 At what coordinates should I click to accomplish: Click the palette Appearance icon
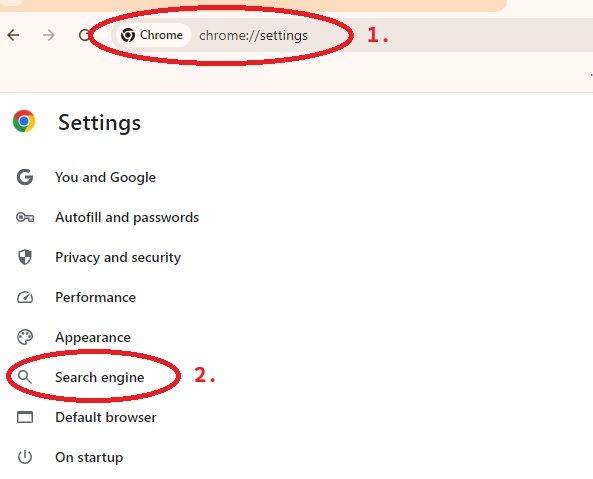25,337
